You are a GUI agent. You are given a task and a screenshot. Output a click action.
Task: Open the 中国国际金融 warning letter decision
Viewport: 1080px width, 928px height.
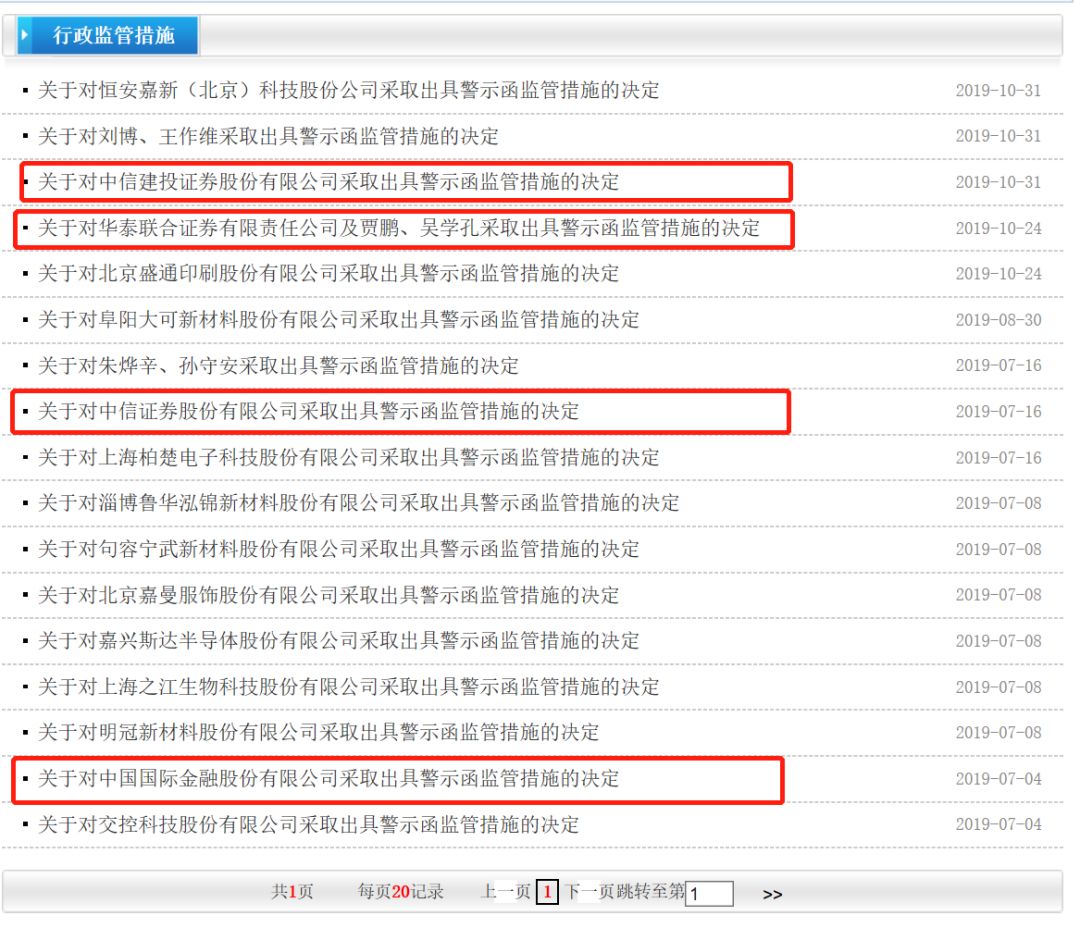(328, 778)
